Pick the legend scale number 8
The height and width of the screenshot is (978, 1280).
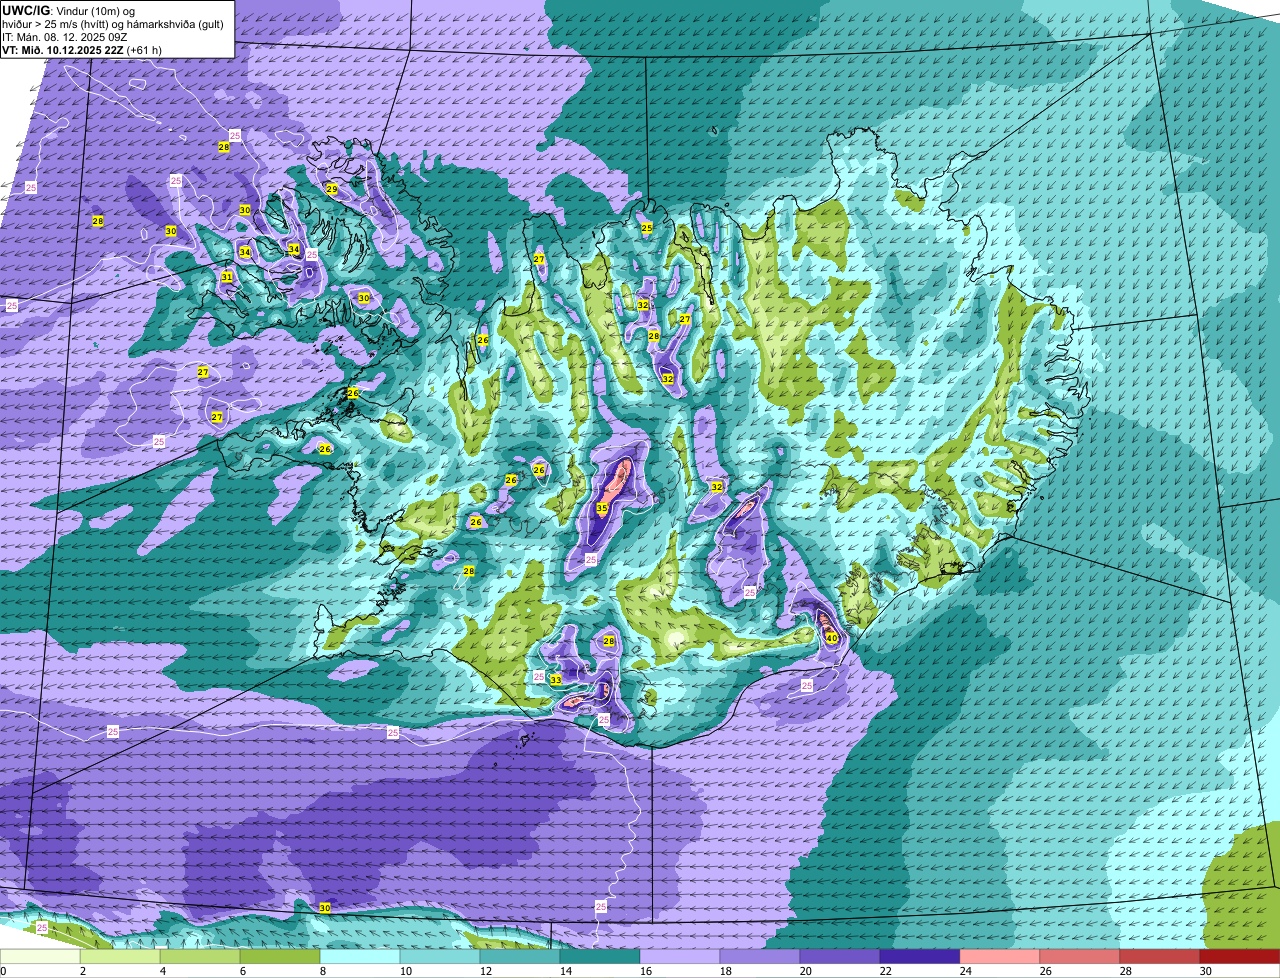[x=322, y=971]
